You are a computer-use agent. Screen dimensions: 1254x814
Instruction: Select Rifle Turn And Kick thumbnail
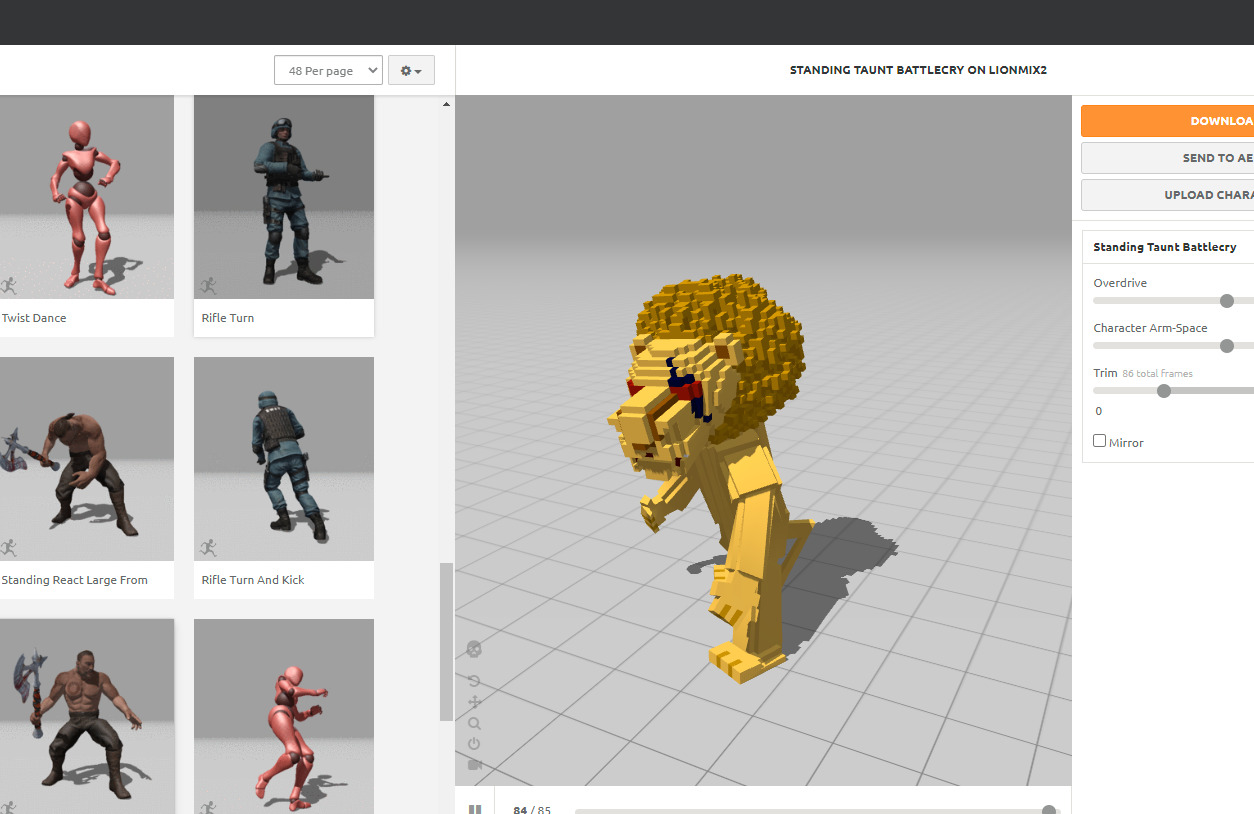pyautogui.click(x=284, y=459)
